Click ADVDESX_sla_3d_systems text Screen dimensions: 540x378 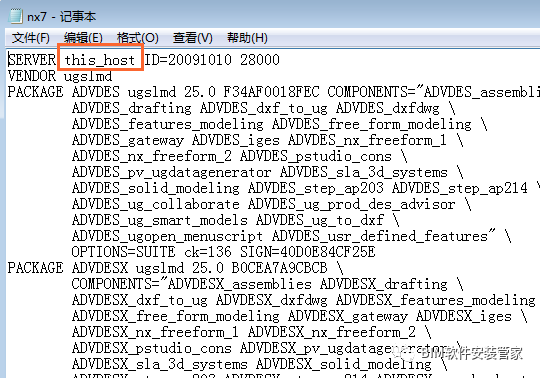[159, 364]
